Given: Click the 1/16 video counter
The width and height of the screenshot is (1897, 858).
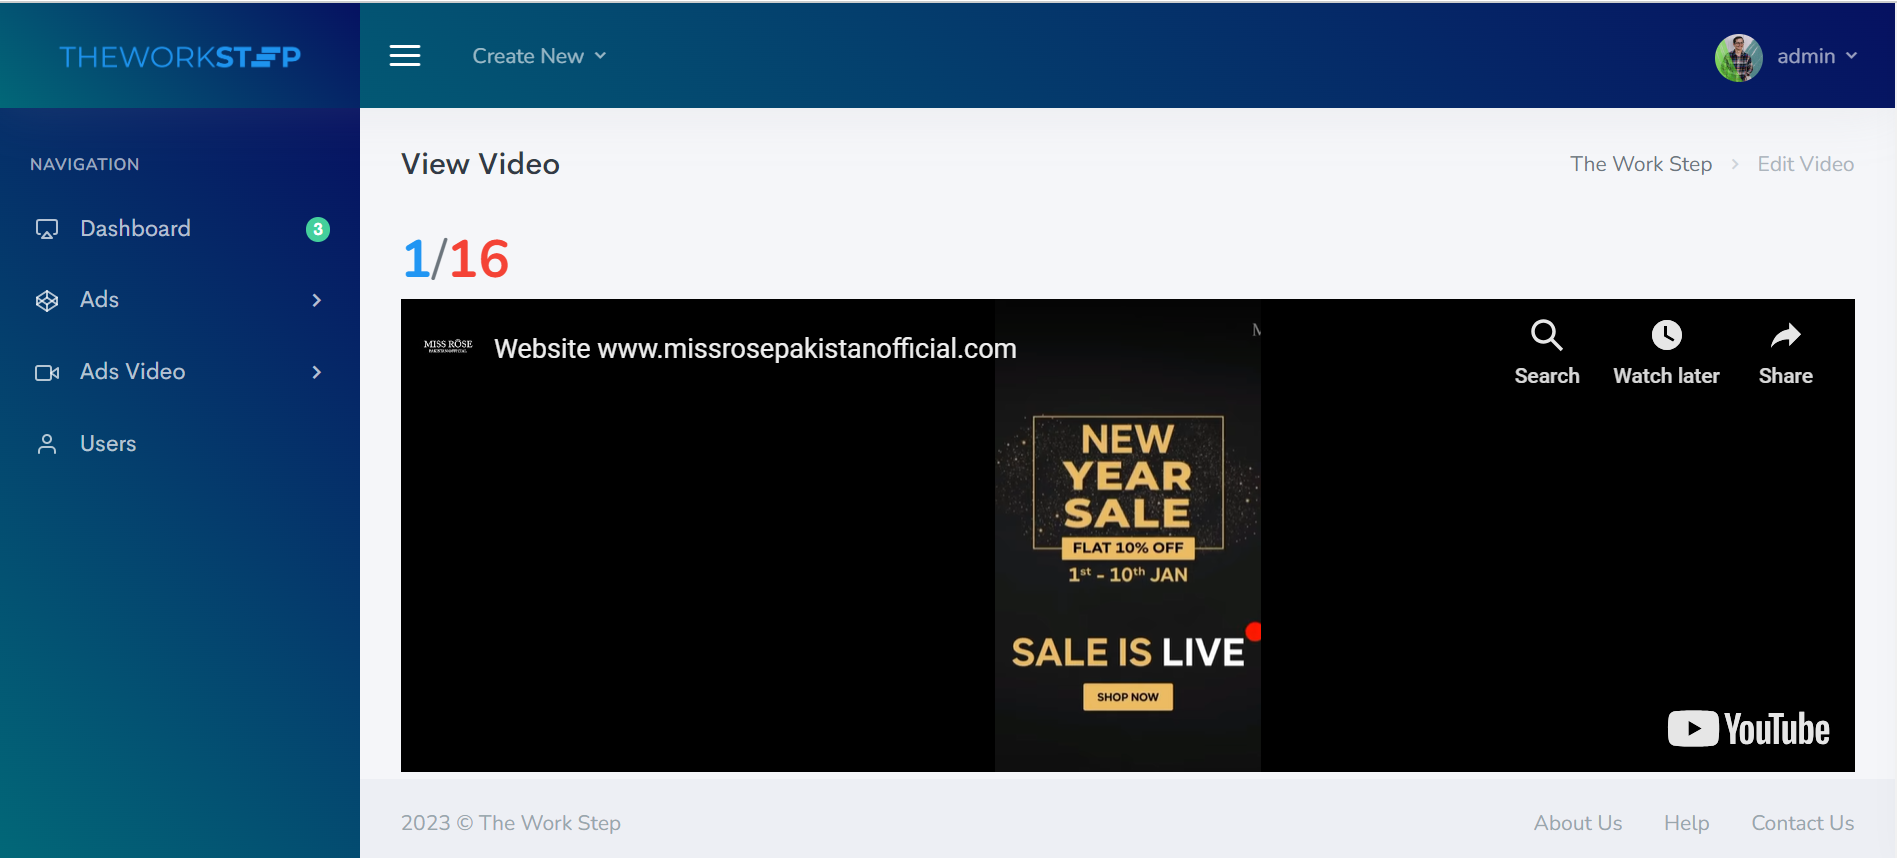Looking at the screenshot, I should point(456,259).
